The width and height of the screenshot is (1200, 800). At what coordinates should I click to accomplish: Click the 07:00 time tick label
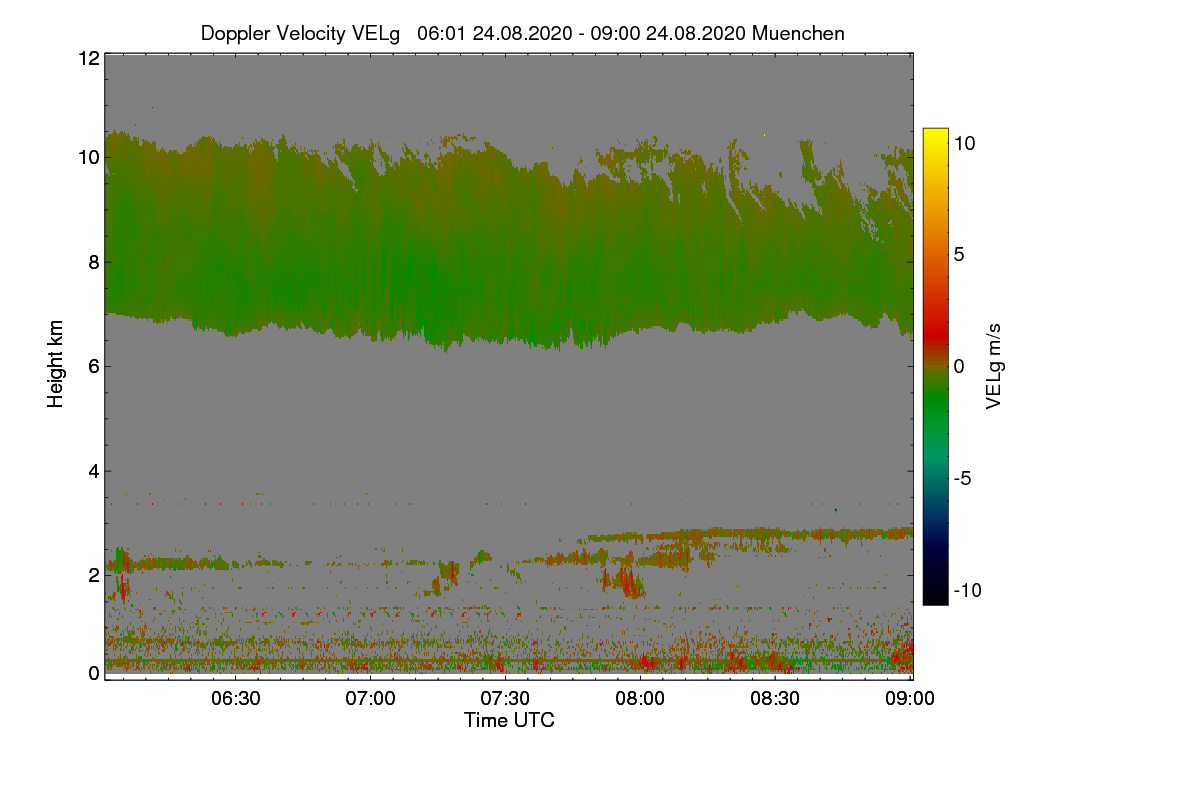click(x=371, y=699)
